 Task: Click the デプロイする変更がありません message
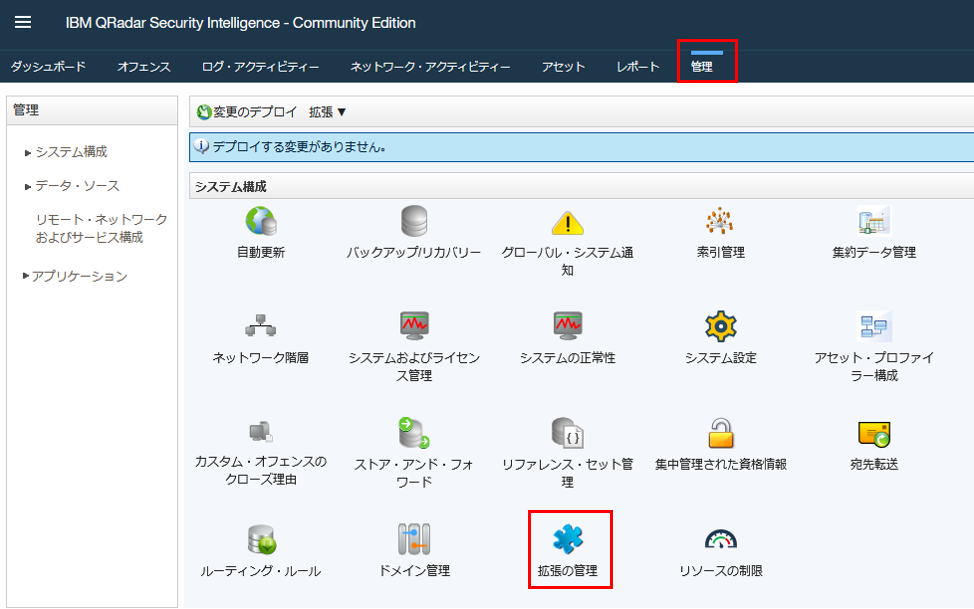[299, 147]
